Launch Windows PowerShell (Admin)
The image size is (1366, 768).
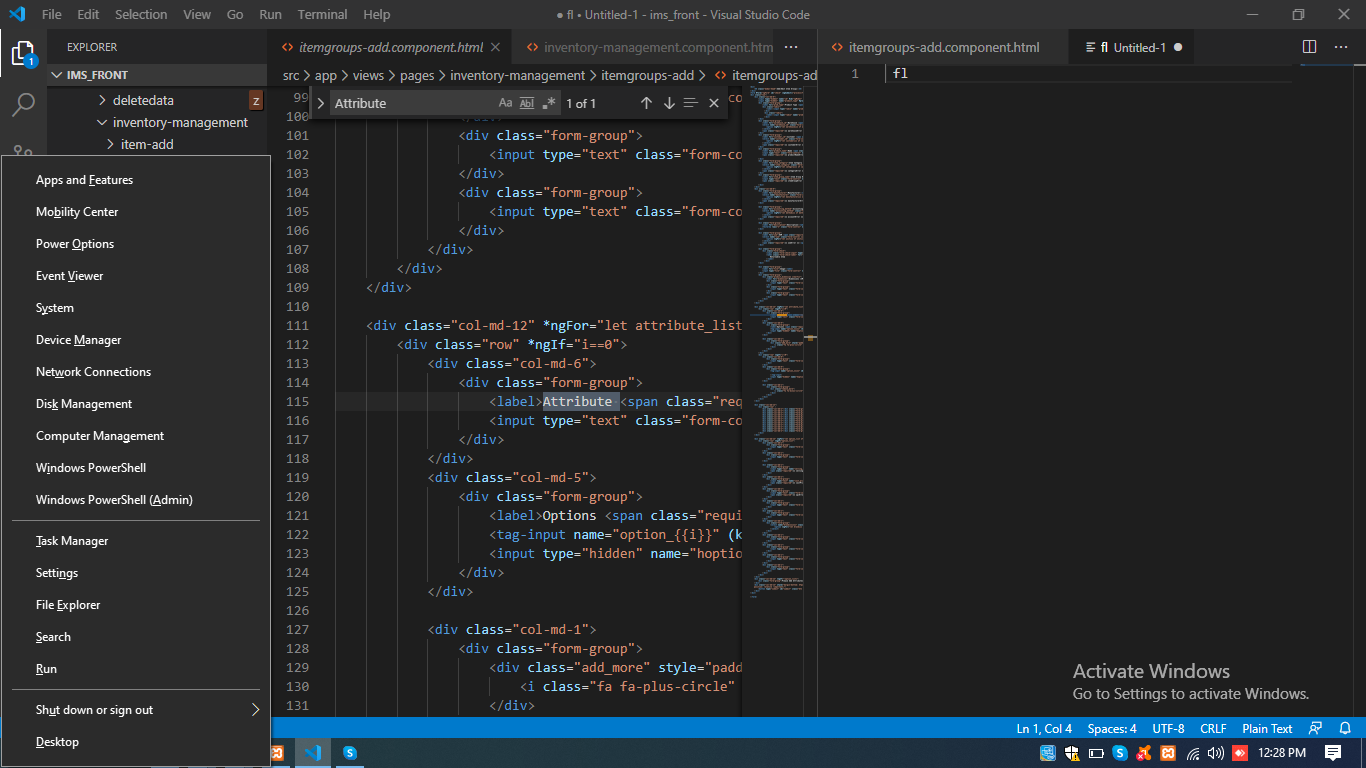(135, 500)
